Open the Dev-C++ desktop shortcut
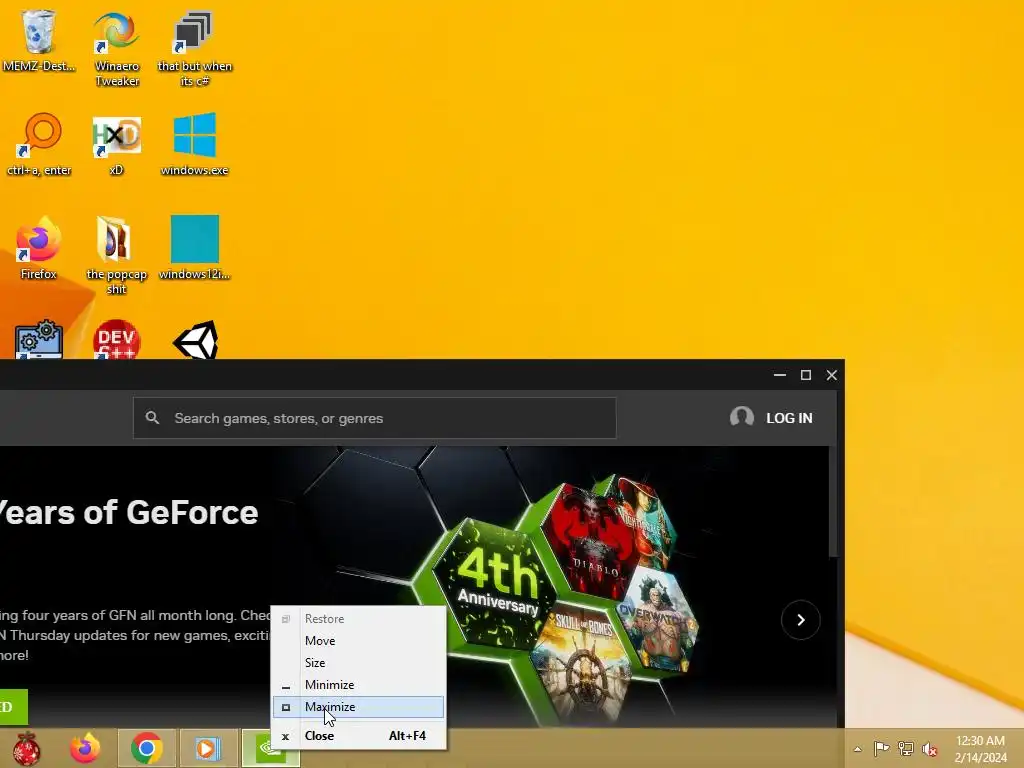Viewport: 1024px width, 768px height. pos(116,339)
